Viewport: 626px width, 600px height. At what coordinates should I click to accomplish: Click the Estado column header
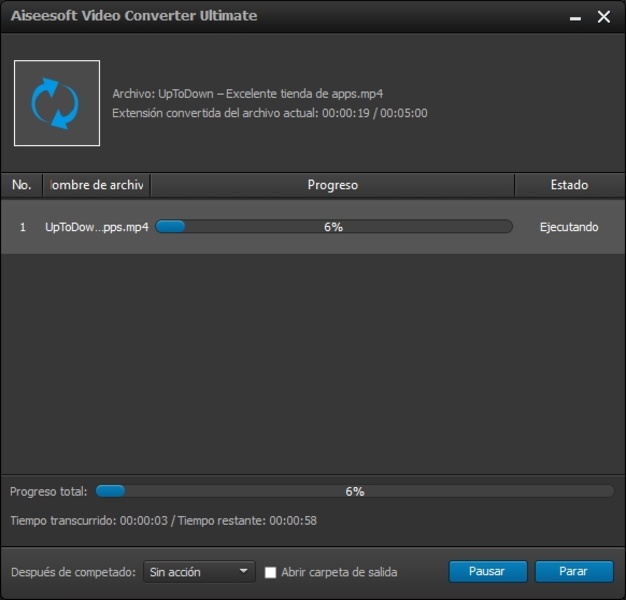pos(569,185)
